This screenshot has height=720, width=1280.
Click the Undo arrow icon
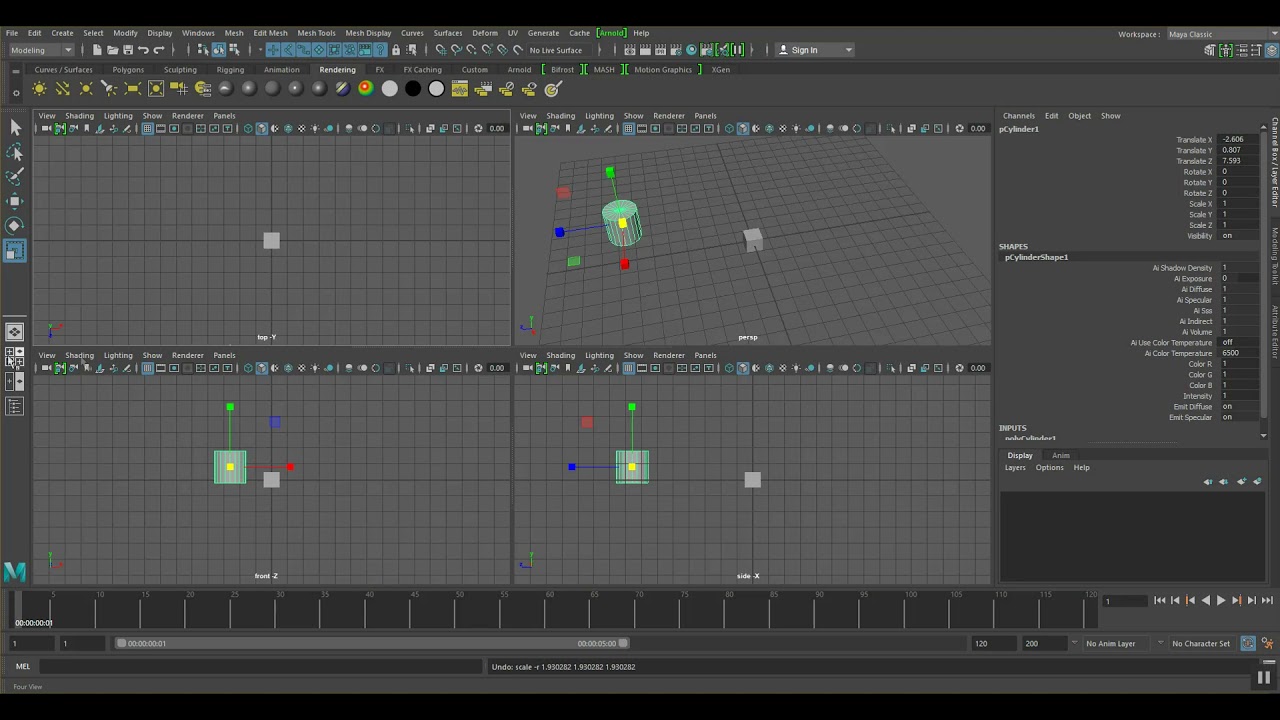[143, 50]
